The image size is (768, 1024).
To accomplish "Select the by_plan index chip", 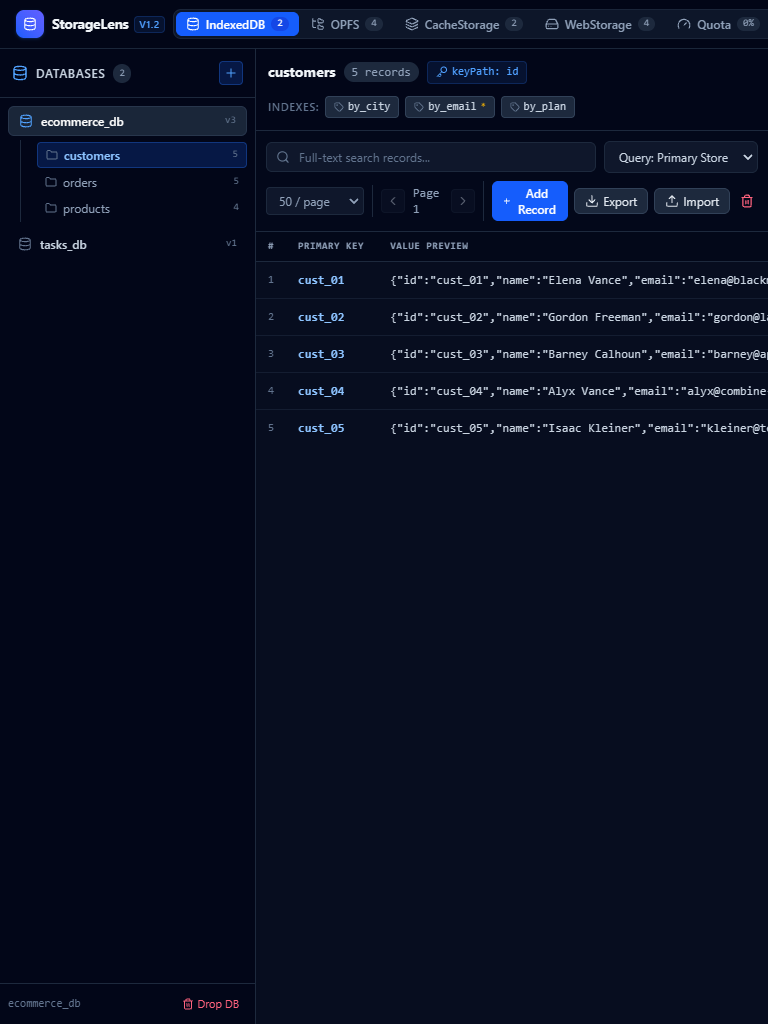I will 537,107.
